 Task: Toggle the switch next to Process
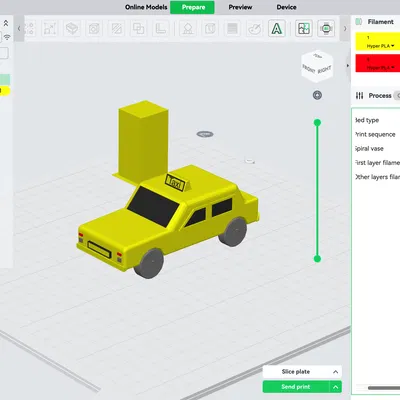(x=397, y=96)
